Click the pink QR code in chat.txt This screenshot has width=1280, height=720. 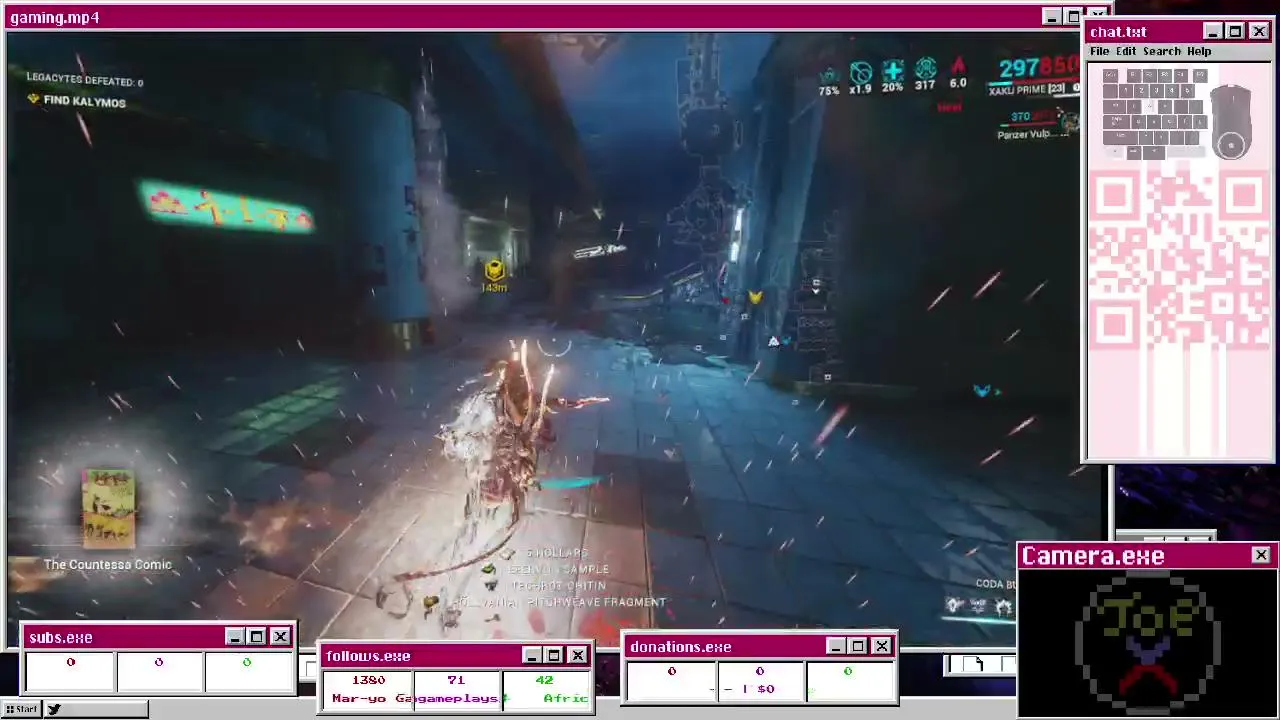click(1179, 259)
